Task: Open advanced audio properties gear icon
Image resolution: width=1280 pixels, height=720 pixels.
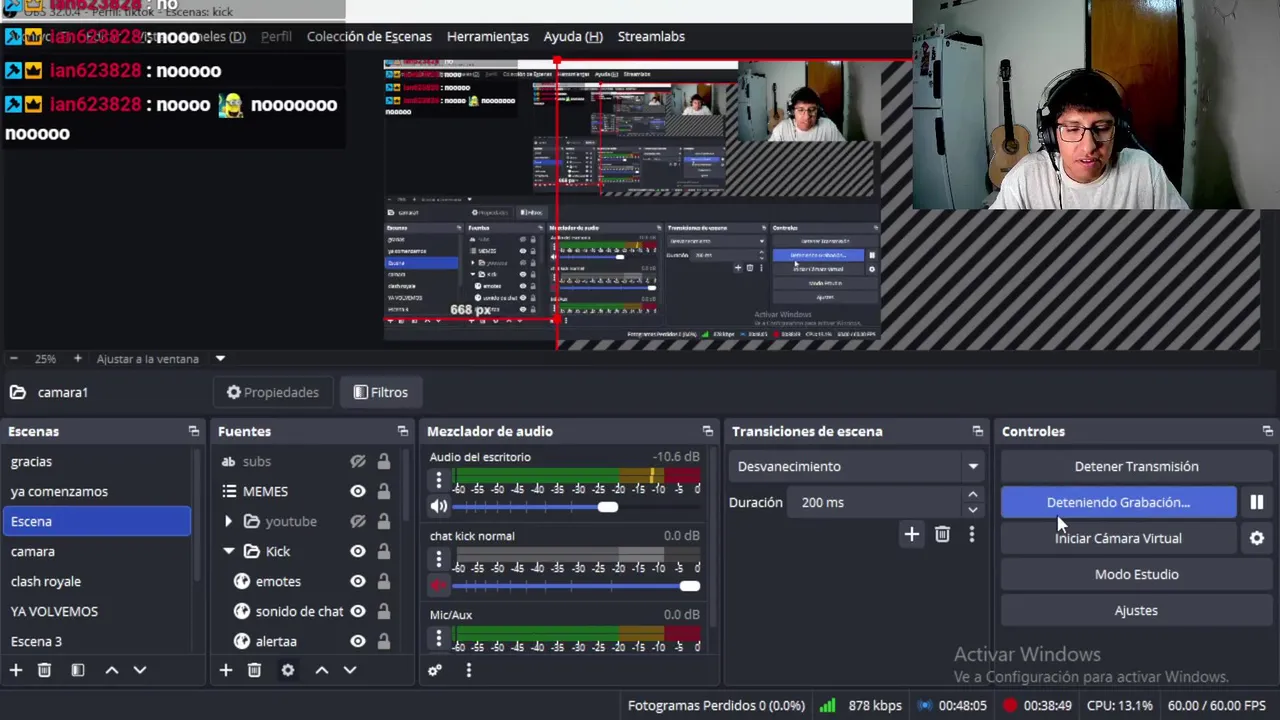Action: (x=435, y=670)
